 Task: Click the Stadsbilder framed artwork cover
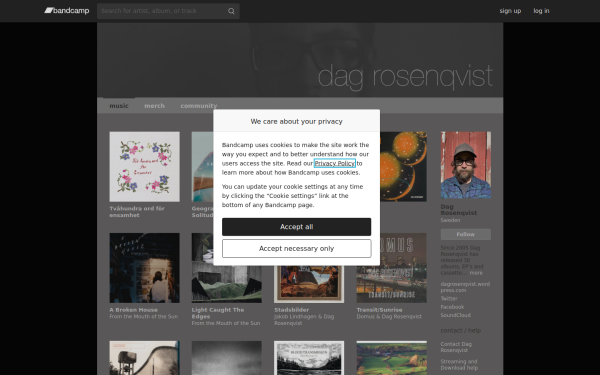coord(309,284)
